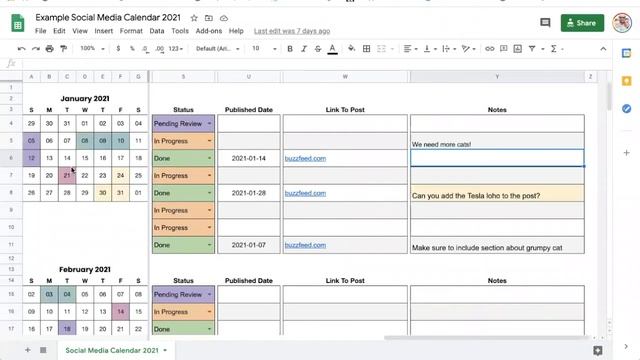Image resolution: width=640 pixels, height=360 pixels.
Task: Open the Insert menu
Action: 104,31
